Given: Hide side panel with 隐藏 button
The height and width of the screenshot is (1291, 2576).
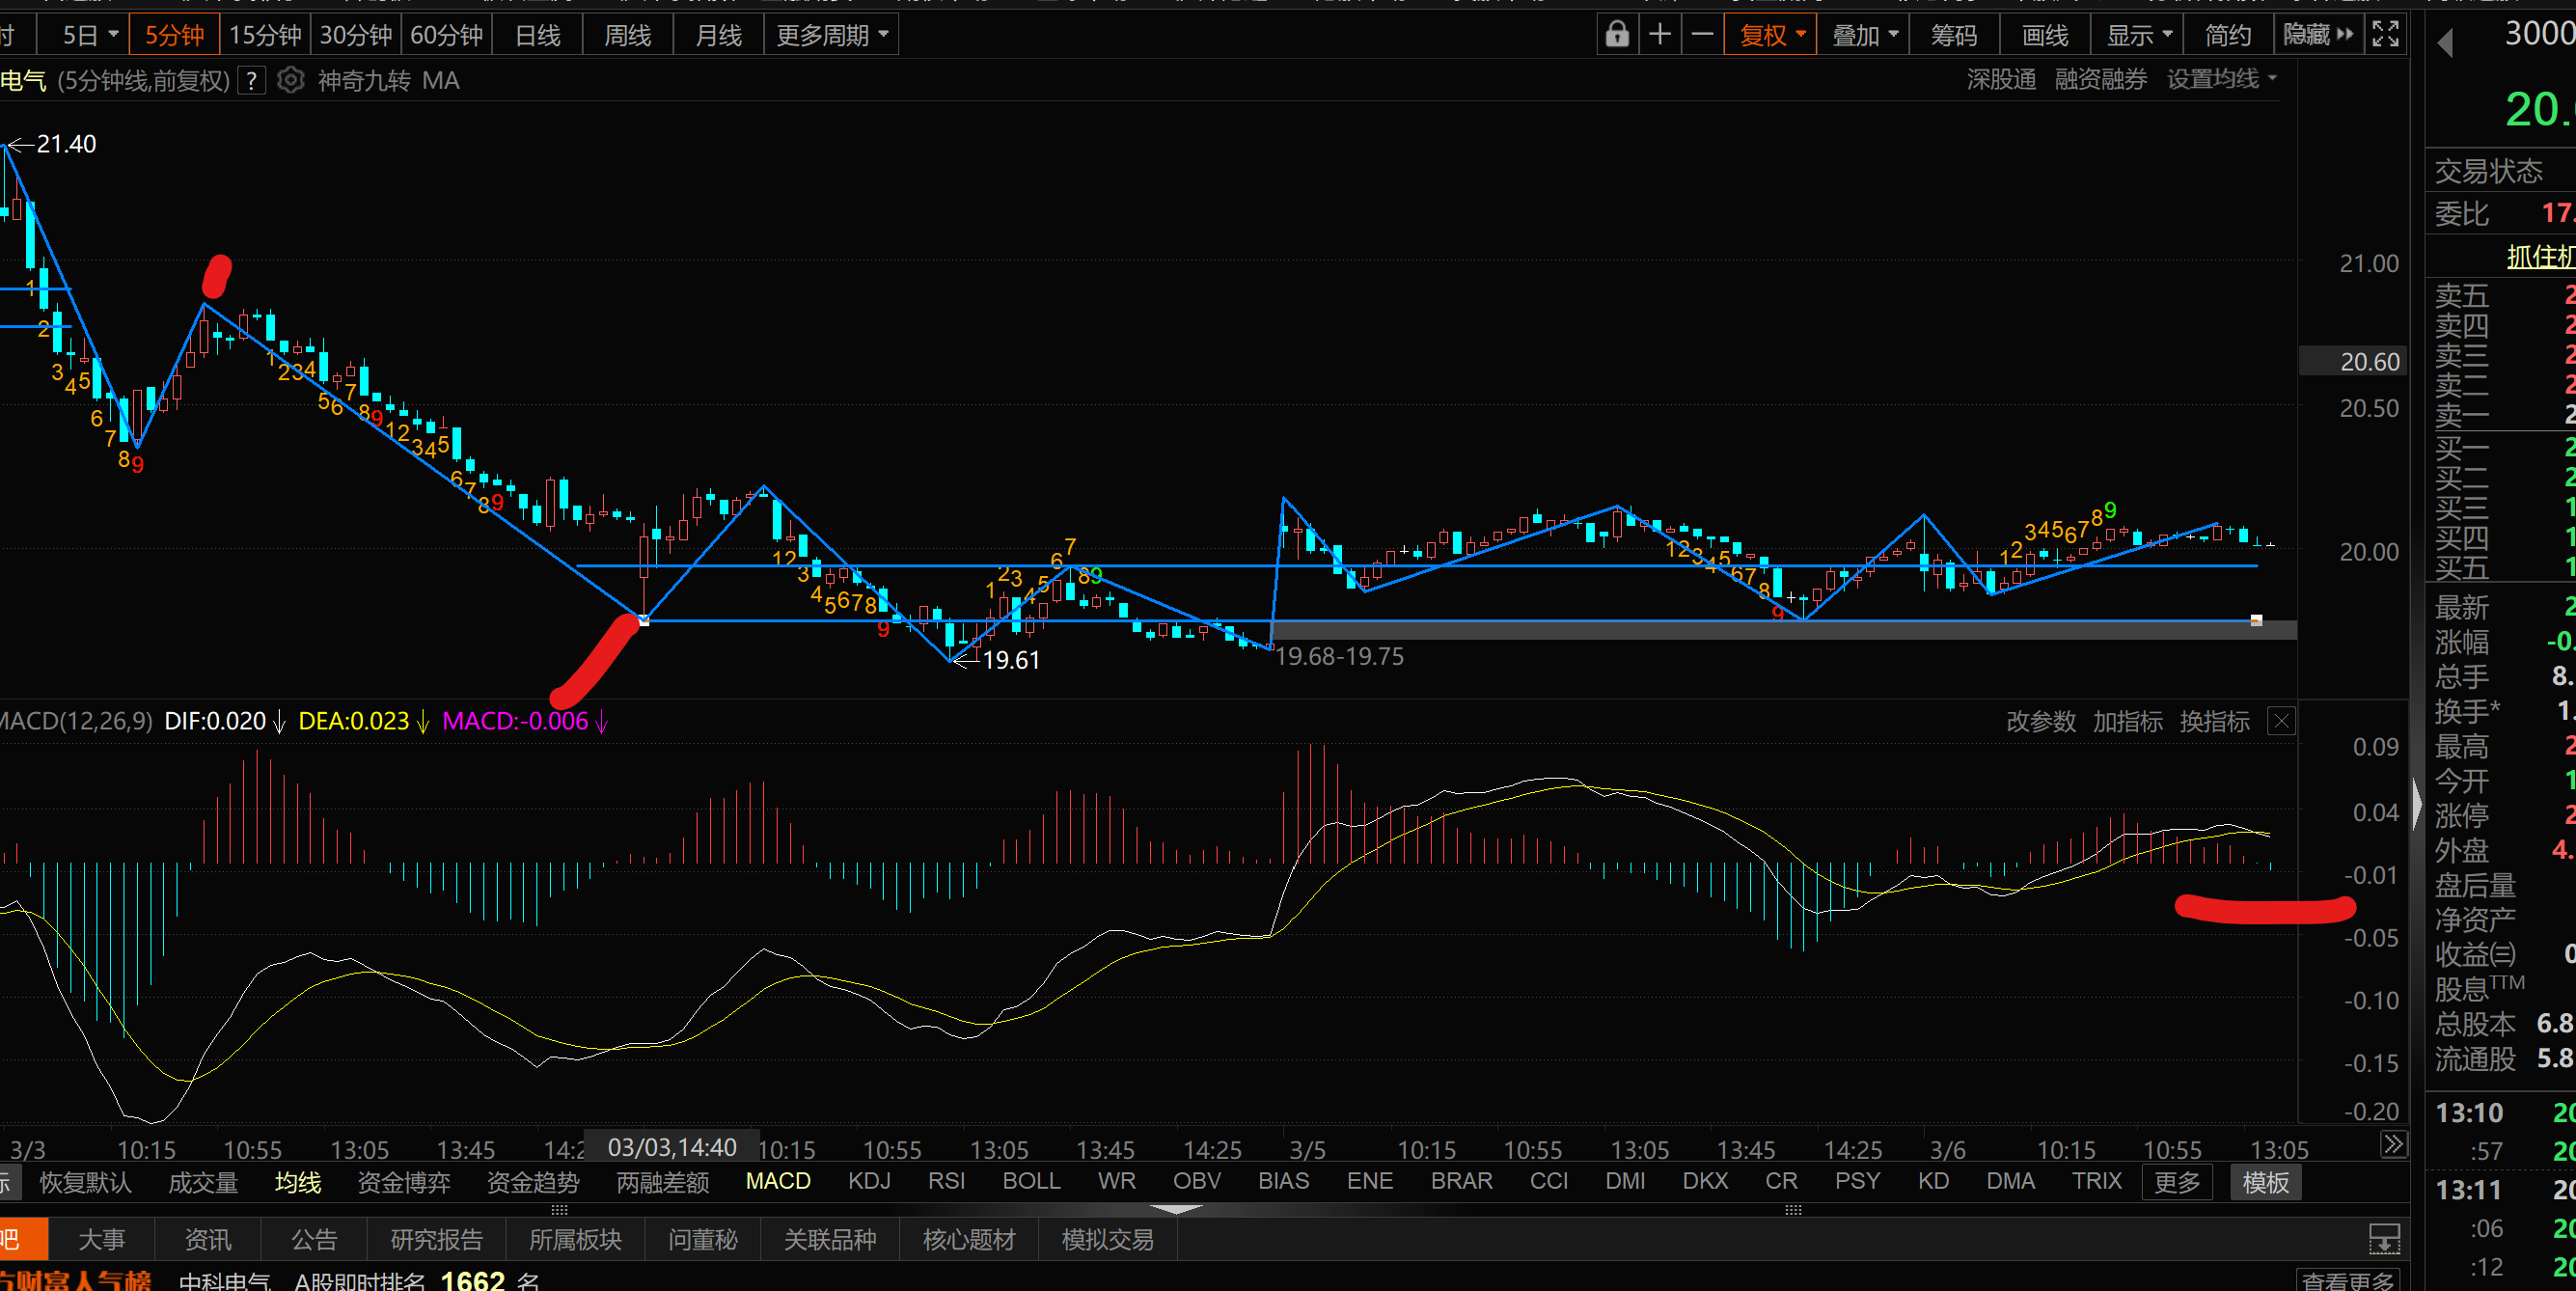Looking at the screenshot, I should point(2317,35).
